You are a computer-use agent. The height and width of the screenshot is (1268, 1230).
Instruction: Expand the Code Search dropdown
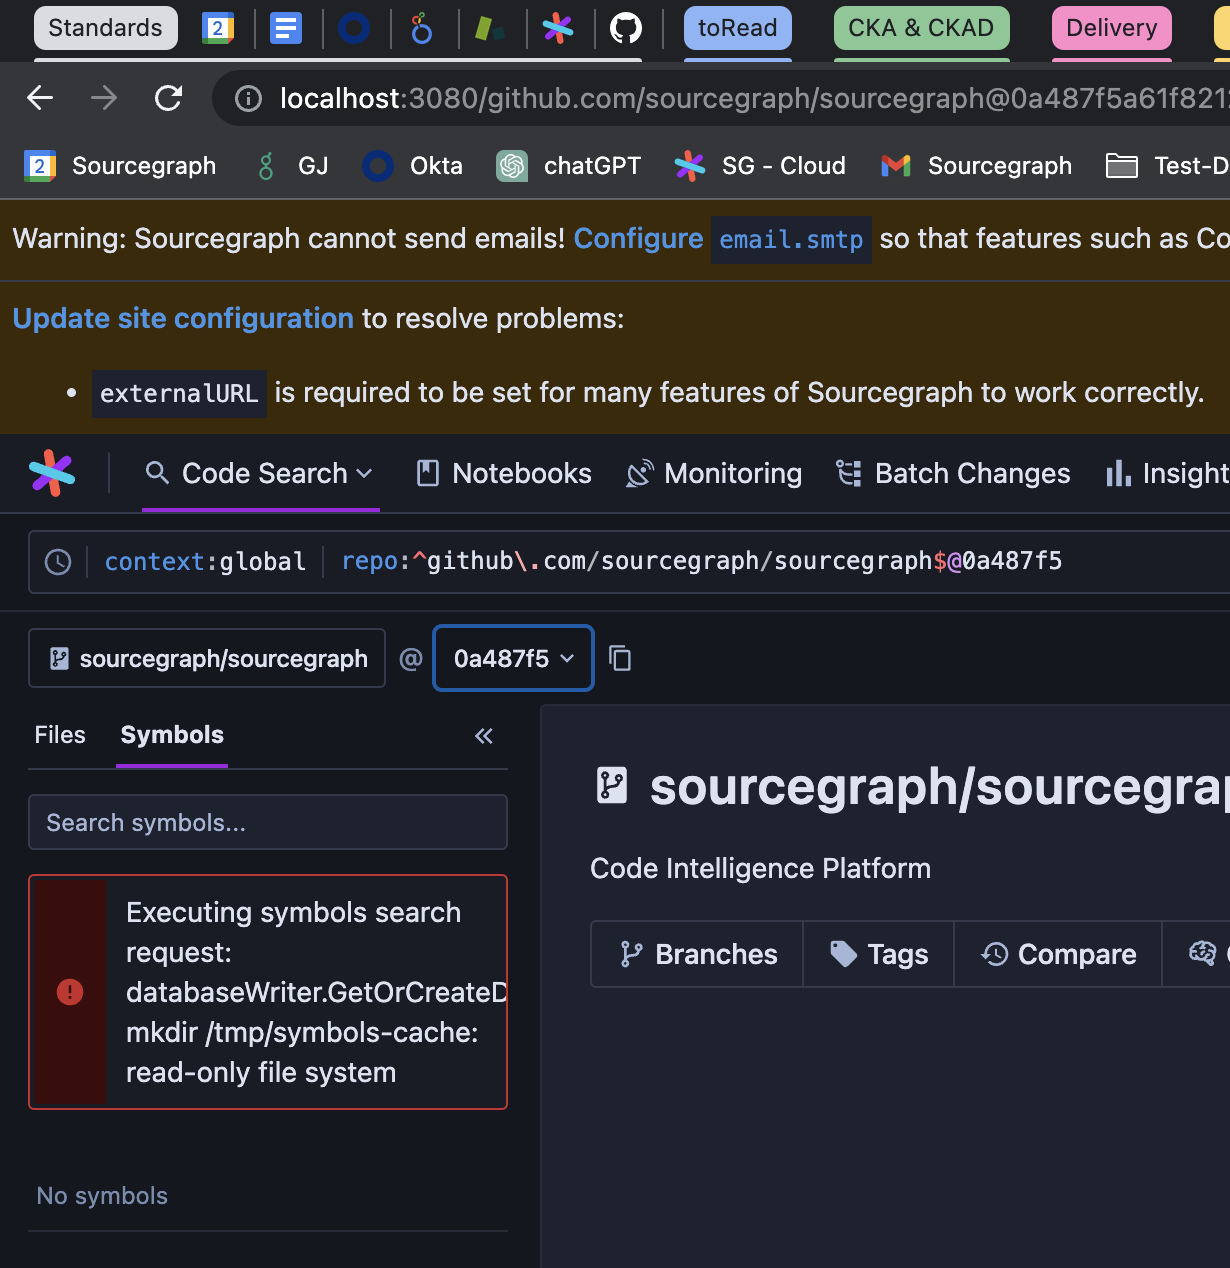tap(261, 473)
